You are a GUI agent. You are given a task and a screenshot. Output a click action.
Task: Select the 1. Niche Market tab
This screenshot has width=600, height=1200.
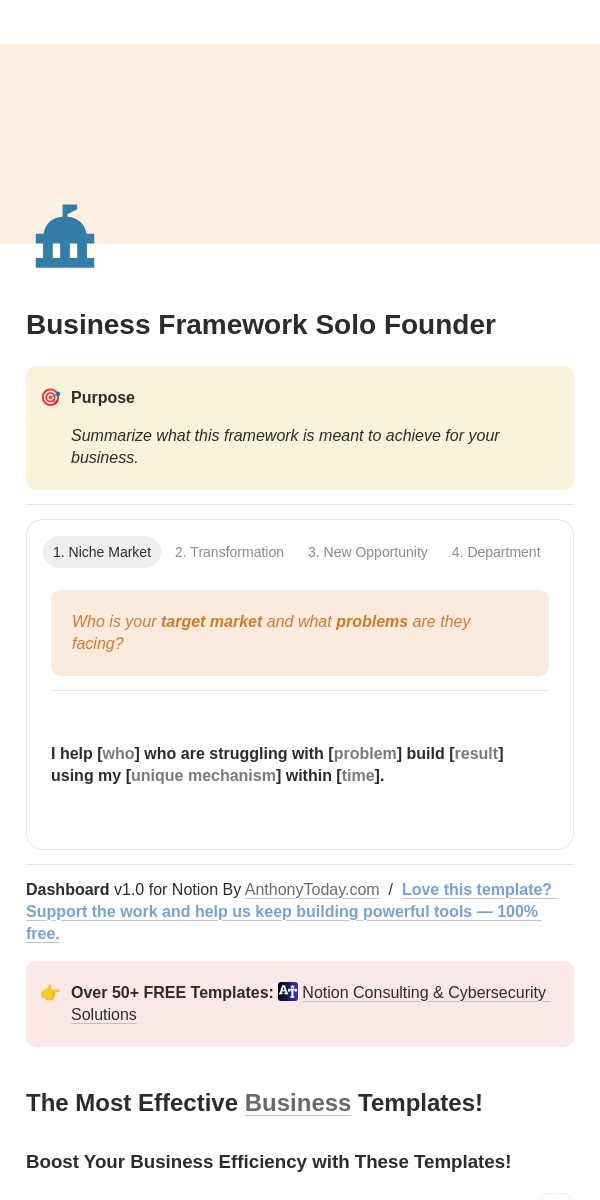(x=102, y=552)
